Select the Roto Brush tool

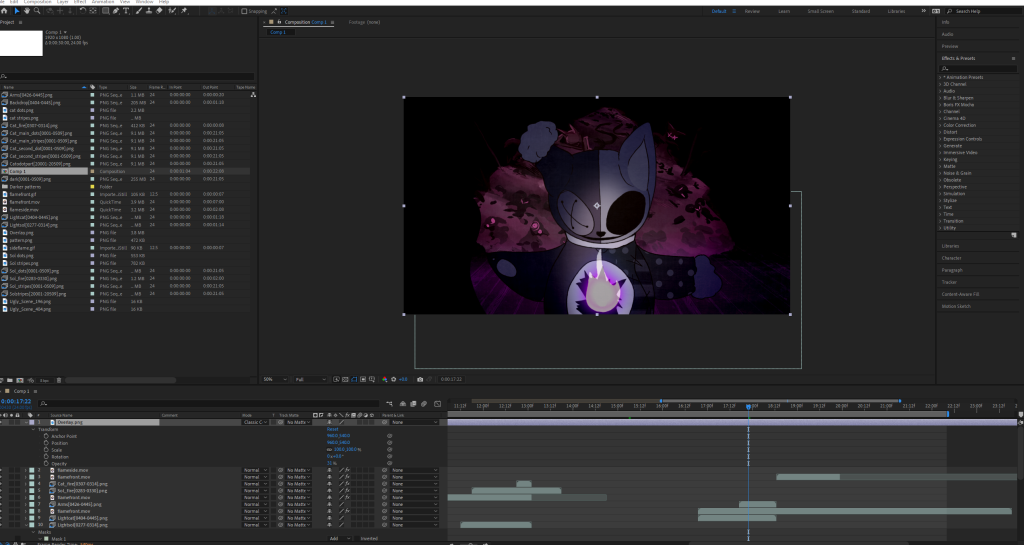pos(172,11)
